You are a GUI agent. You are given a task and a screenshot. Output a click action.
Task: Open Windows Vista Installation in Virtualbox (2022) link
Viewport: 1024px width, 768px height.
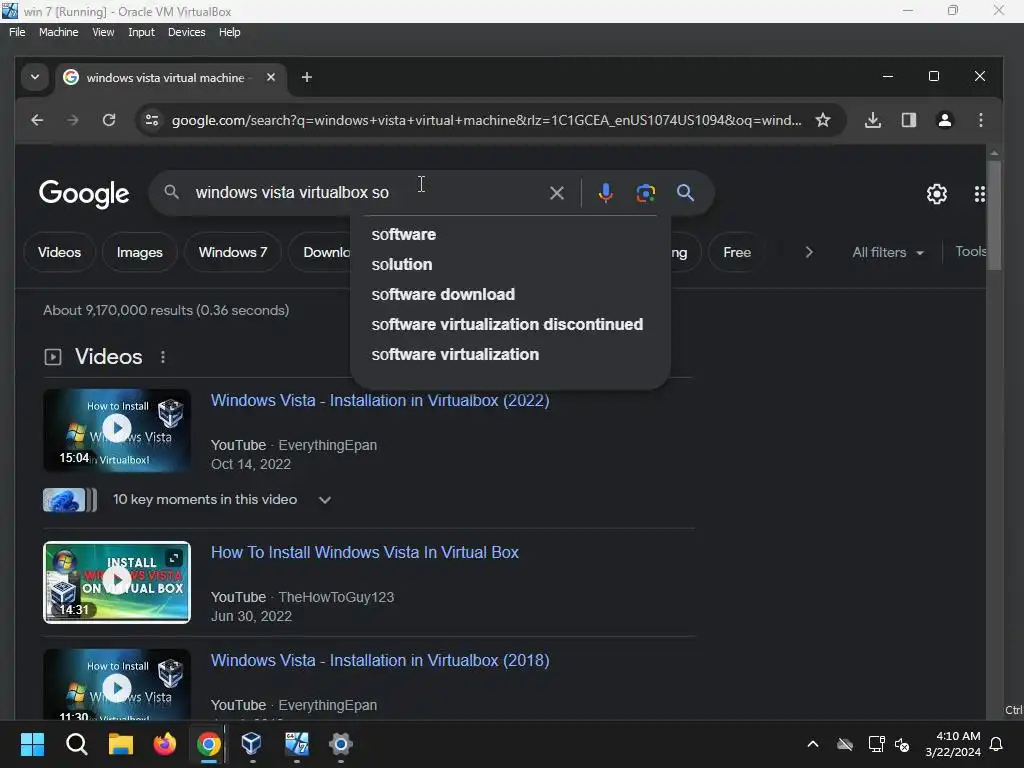point(379,400)
